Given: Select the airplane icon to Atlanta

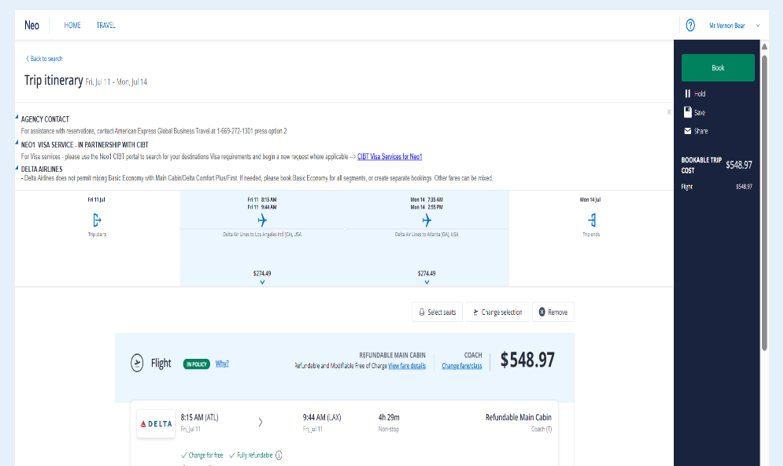Looking at the screenshot, I should coord(426,220).
